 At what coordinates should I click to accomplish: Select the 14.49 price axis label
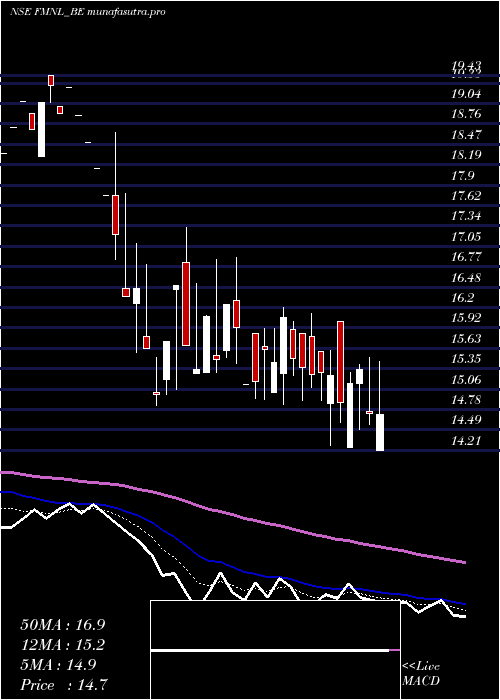pos(466,420)
